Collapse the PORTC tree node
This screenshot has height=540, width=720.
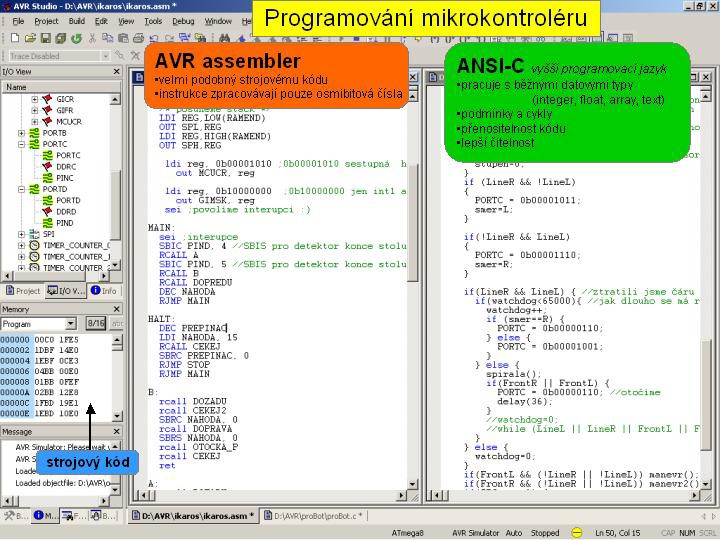(x=22, y=144)
